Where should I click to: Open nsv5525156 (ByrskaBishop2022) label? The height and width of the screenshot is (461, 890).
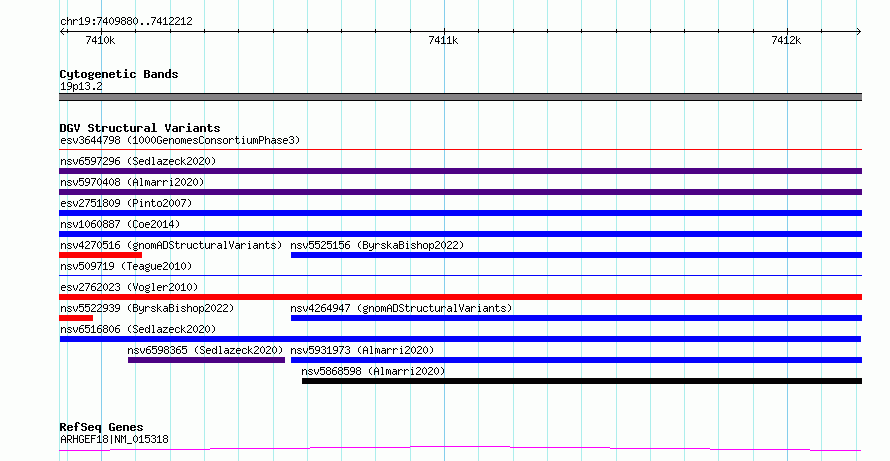point(377,245)
